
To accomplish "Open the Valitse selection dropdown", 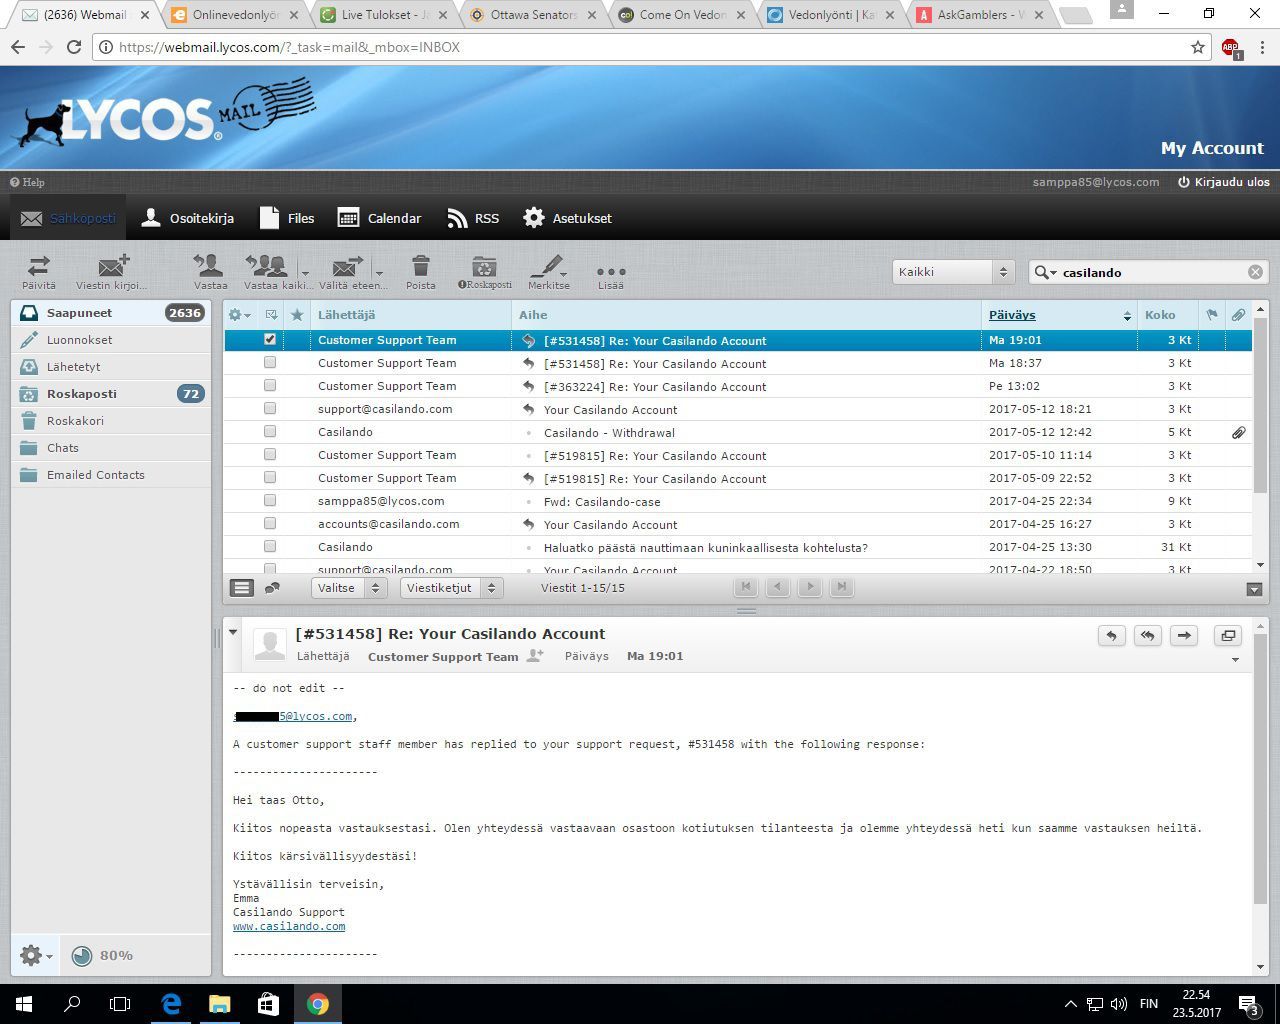I will pyautogui.click(x=348, y=588).
